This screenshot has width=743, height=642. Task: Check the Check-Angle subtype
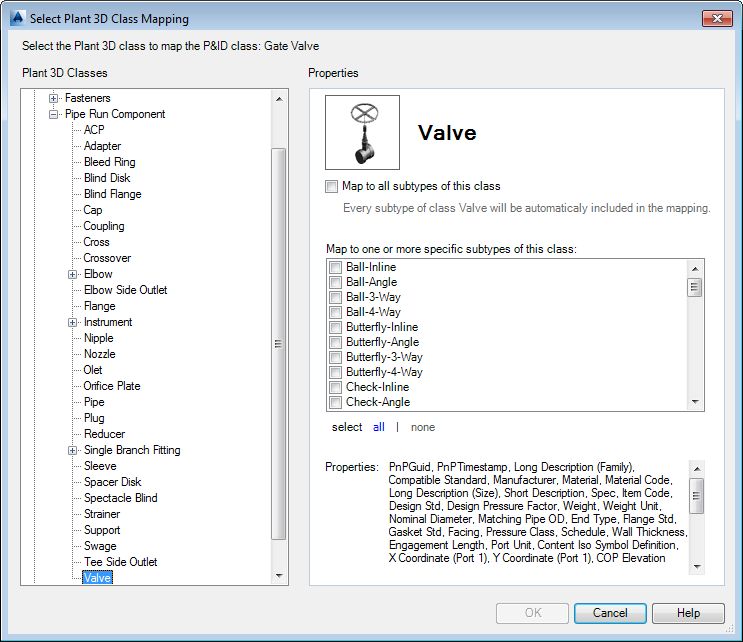point(335,402)
